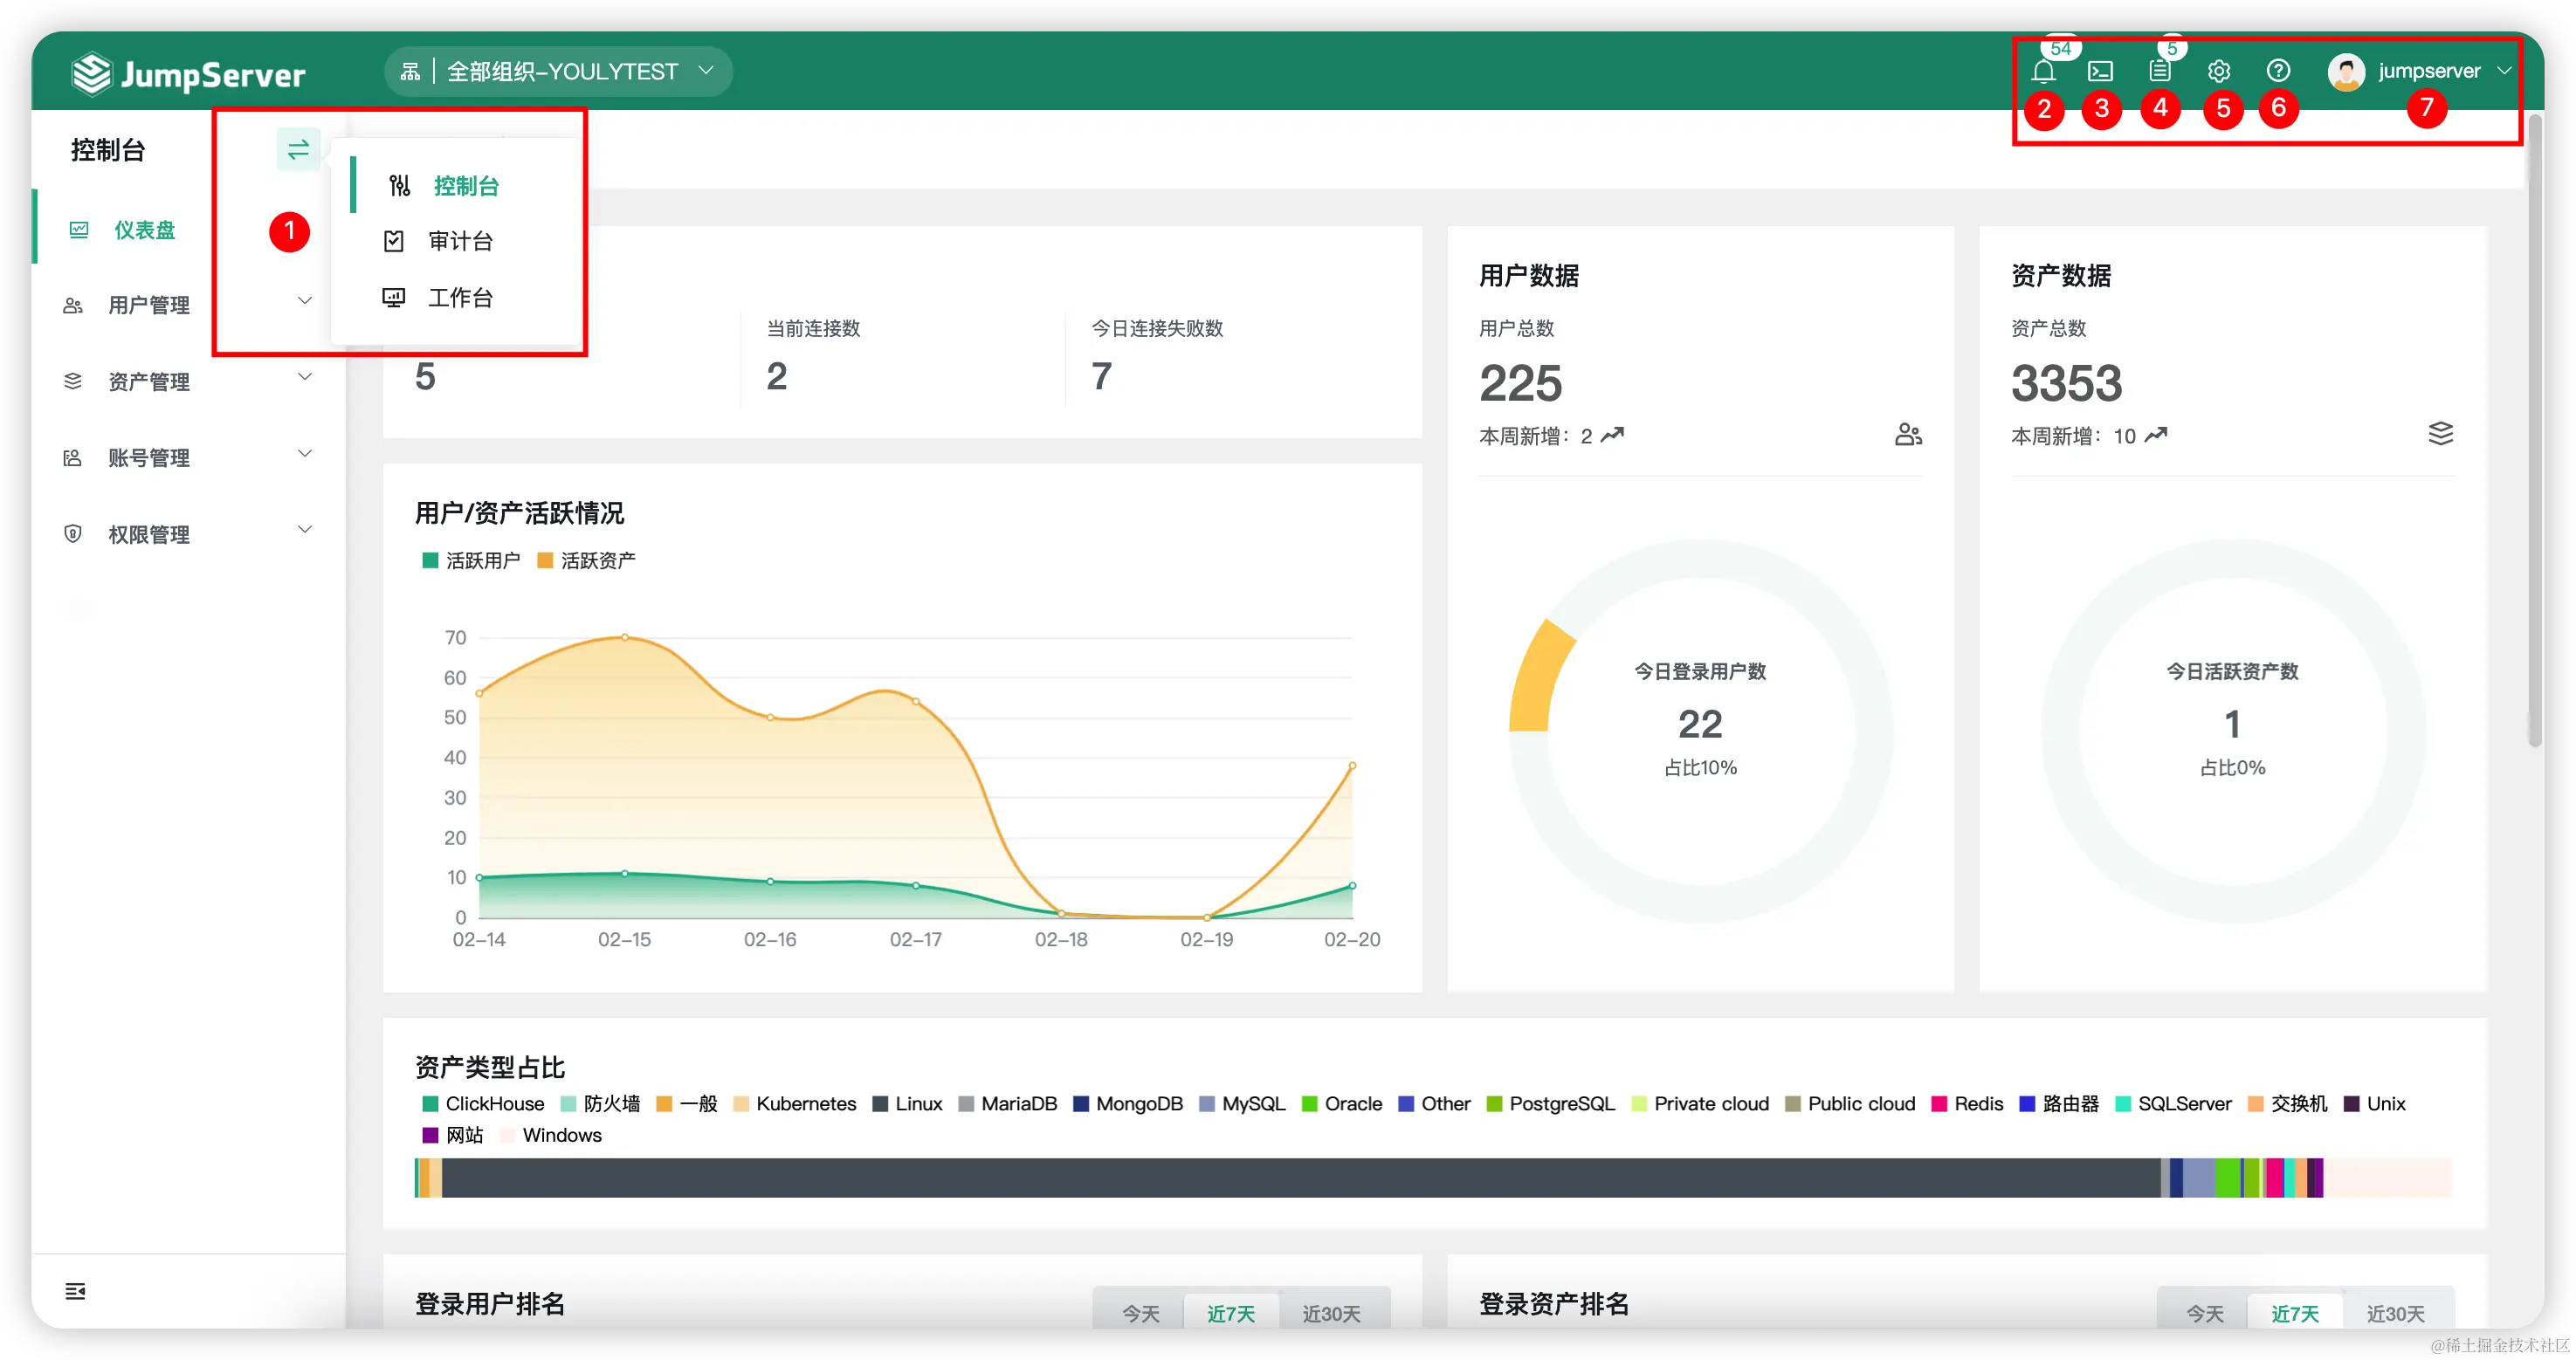Toggle Linux legend in asset type chart
This screenshot has height=1360, width=2576.
[907, 1104]
